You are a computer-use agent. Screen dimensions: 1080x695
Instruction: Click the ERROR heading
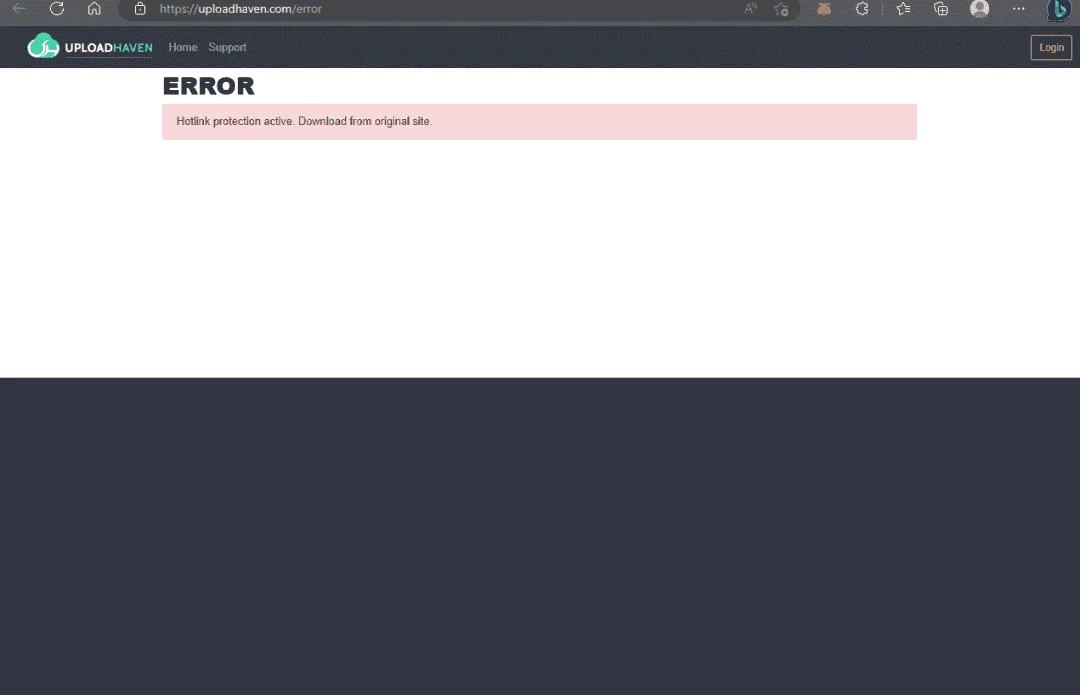tap(209, 86)
